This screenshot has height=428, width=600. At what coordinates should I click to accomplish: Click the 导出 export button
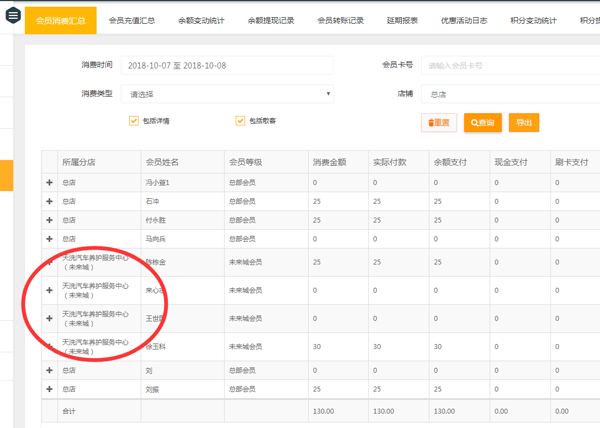(x=524, y=122)
